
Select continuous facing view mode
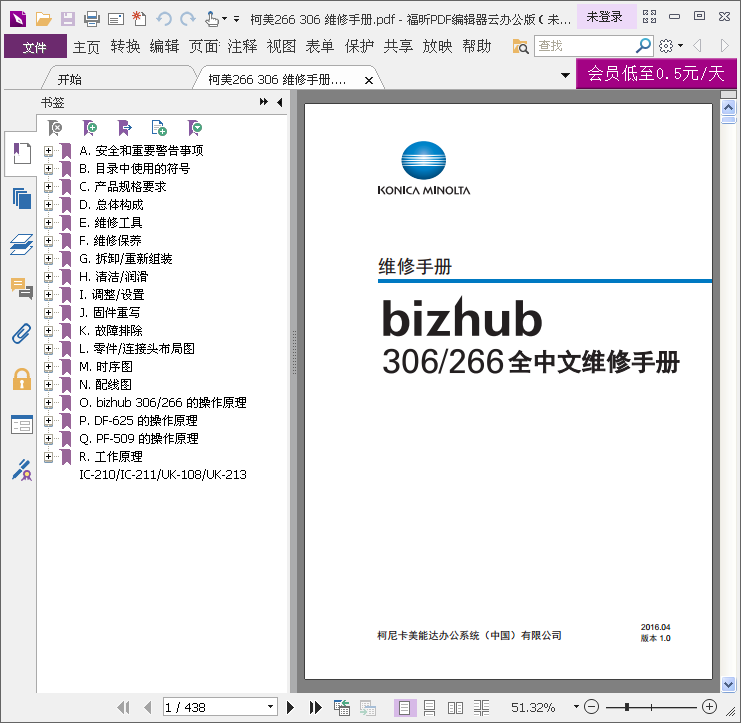(482, 707)
